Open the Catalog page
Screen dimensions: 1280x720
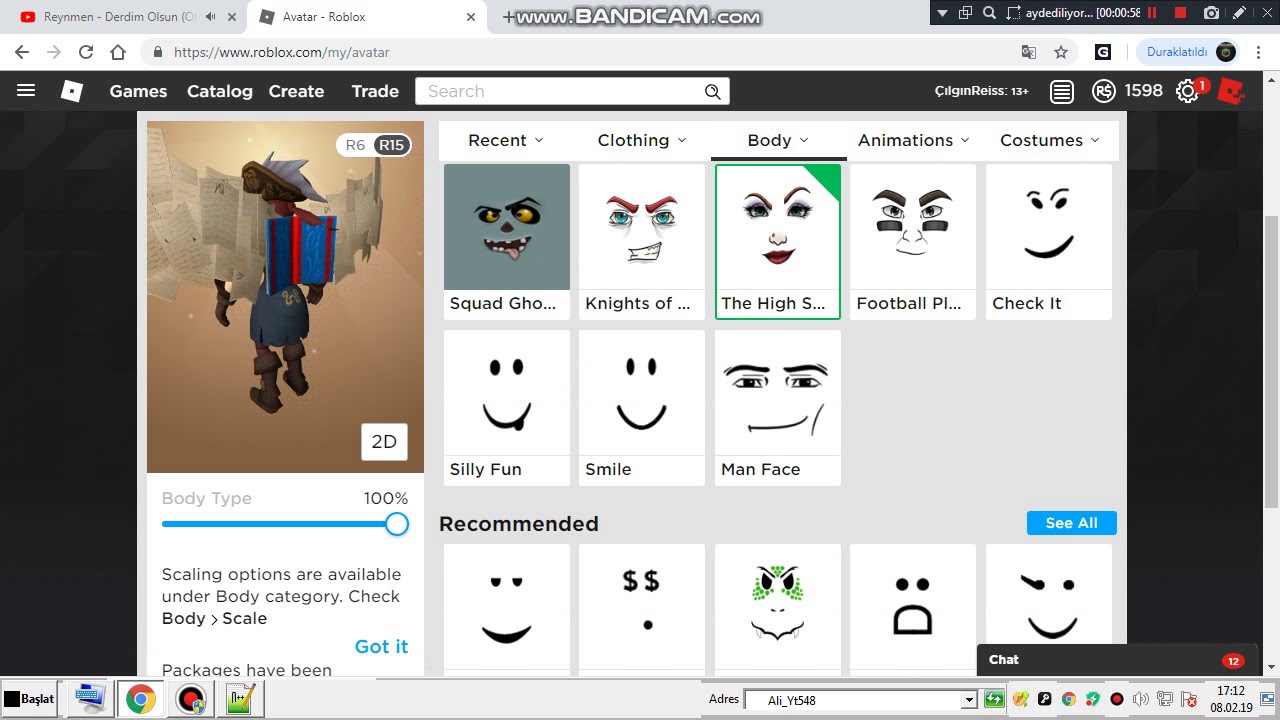click(220, 91)
